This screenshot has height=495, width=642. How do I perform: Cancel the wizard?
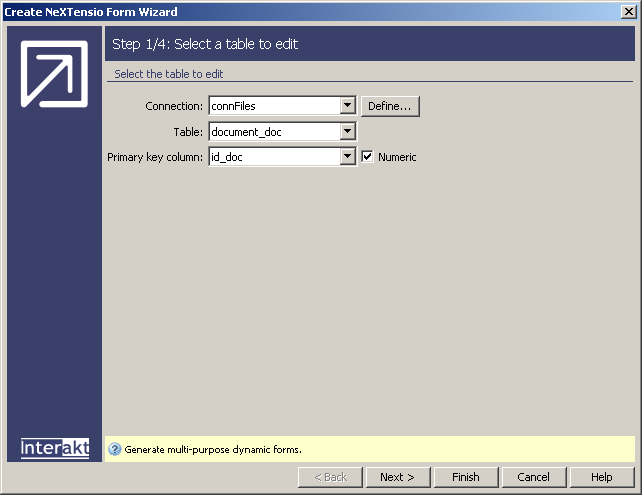[533, 477]
